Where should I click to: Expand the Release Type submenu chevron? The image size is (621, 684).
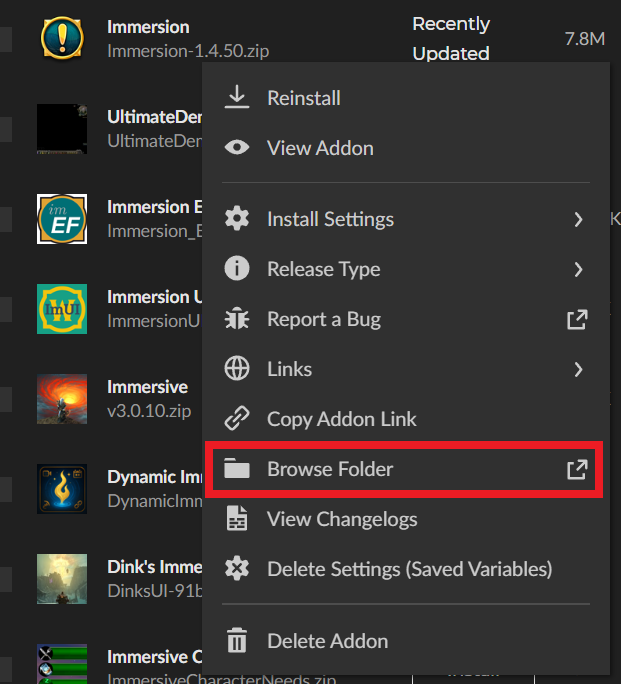(x=578, y=269)
